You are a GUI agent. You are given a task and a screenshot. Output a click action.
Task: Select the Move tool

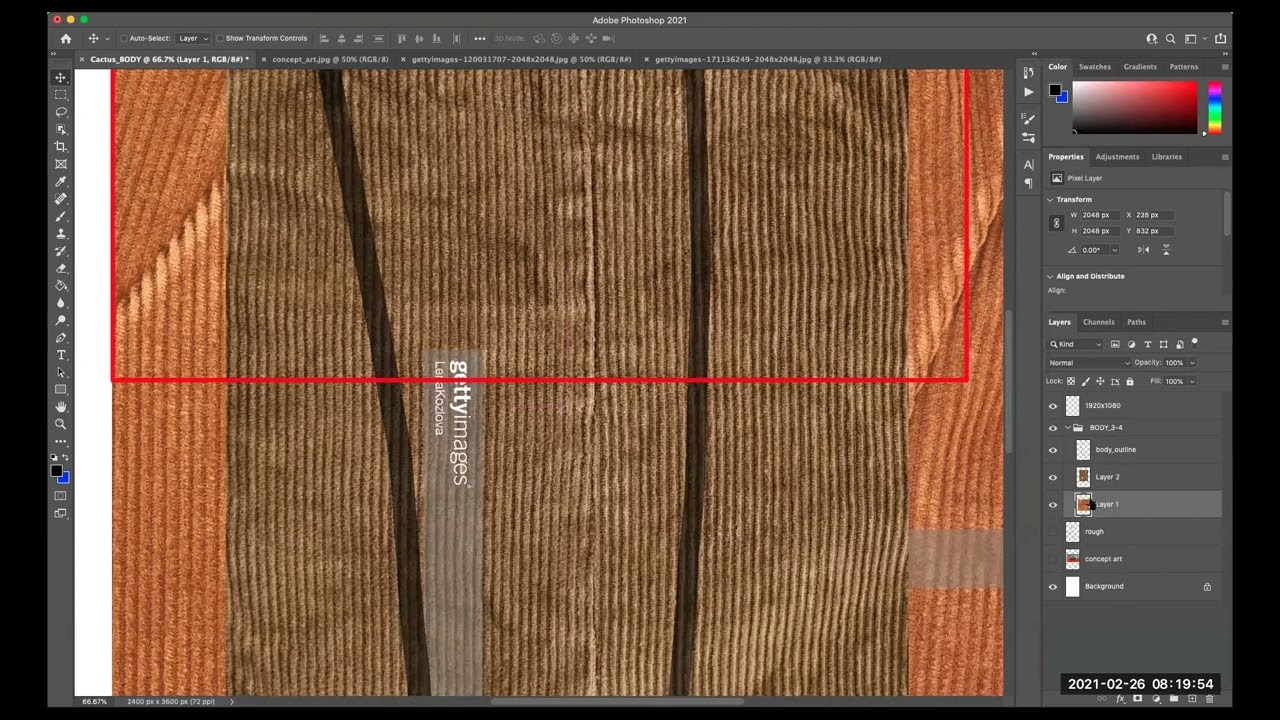click(61, 77)
